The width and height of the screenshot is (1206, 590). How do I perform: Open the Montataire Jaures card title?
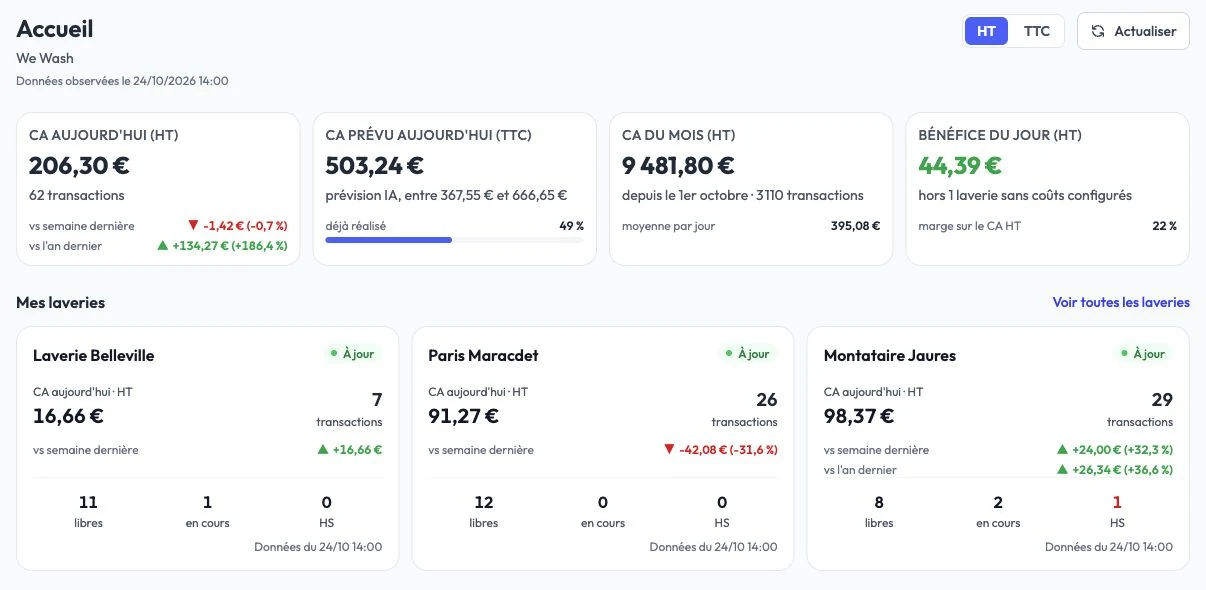(890, 355)
